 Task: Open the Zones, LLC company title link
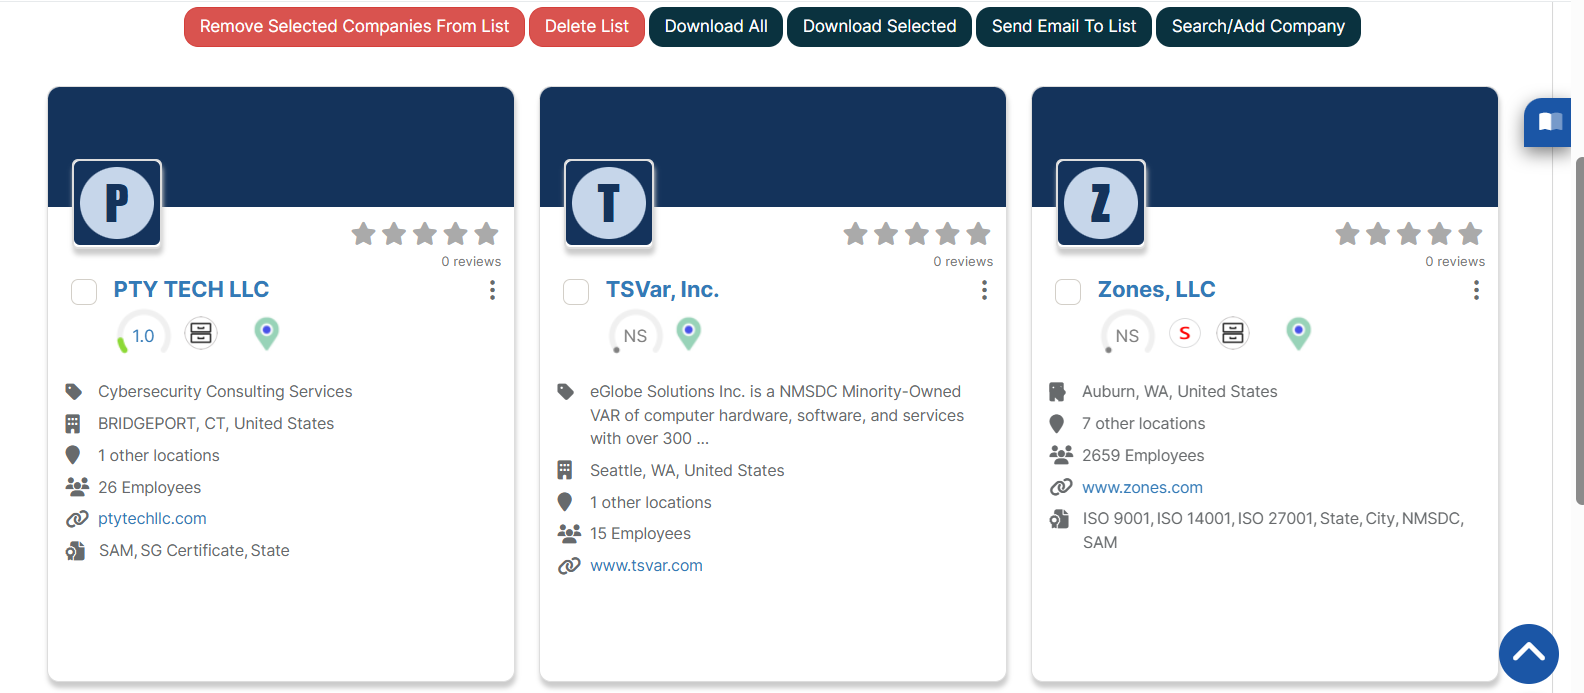coord(1156,290)
